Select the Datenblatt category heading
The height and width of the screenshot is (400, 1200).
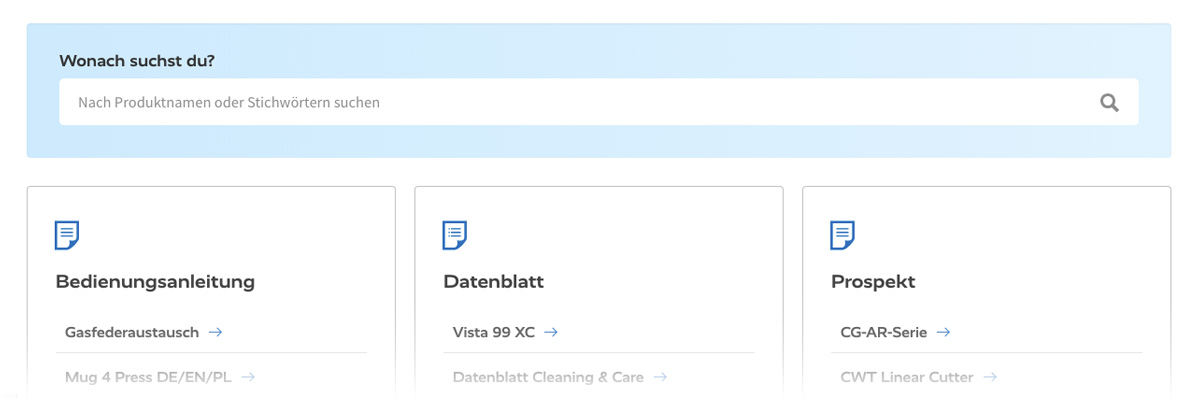(x=493, y=282)
